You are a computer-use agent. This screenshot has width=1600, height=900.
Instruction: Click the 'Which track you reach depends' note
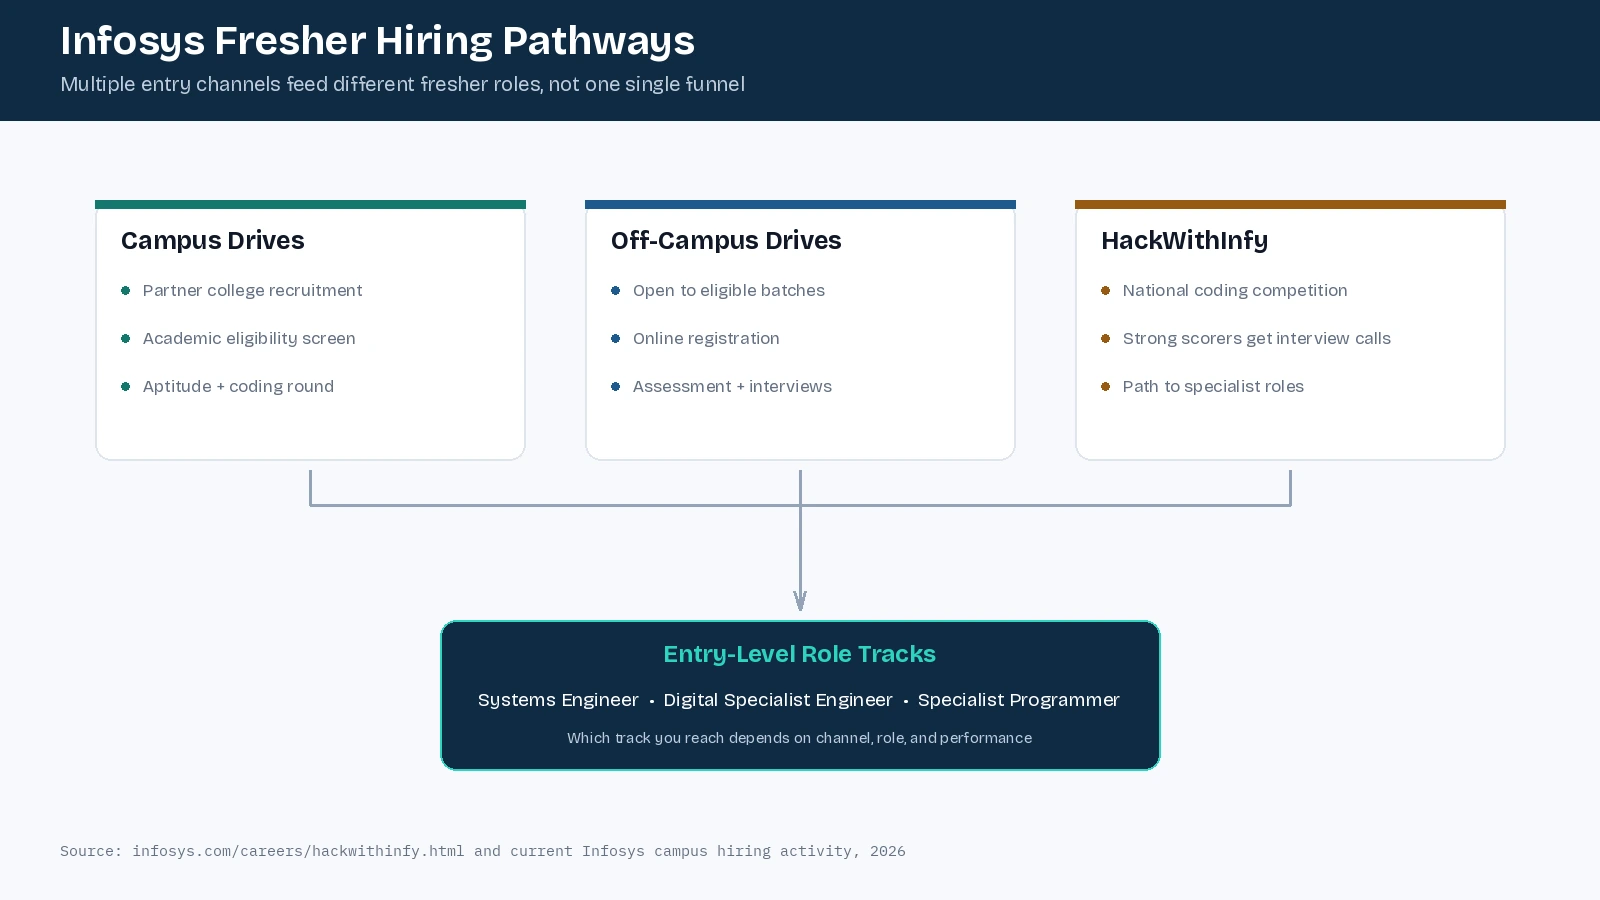point(800,738)
